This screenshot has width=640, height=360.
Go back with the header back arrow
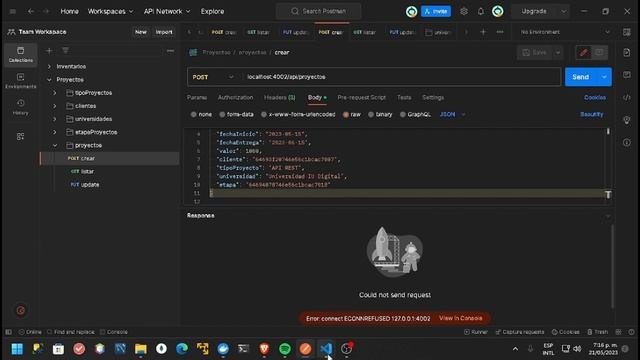(31, 11)
